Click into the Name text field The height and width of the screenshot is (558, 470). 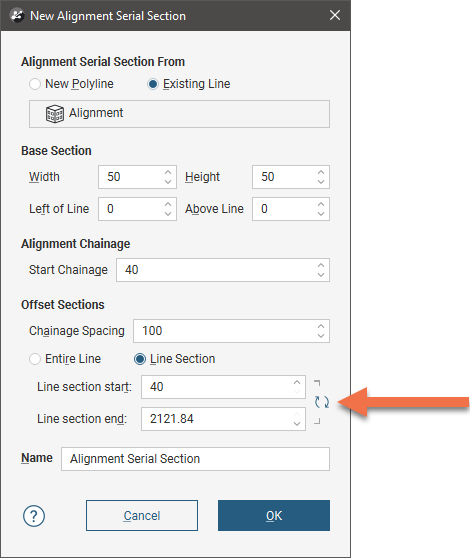pyautogui.click(x=195, y=459)
